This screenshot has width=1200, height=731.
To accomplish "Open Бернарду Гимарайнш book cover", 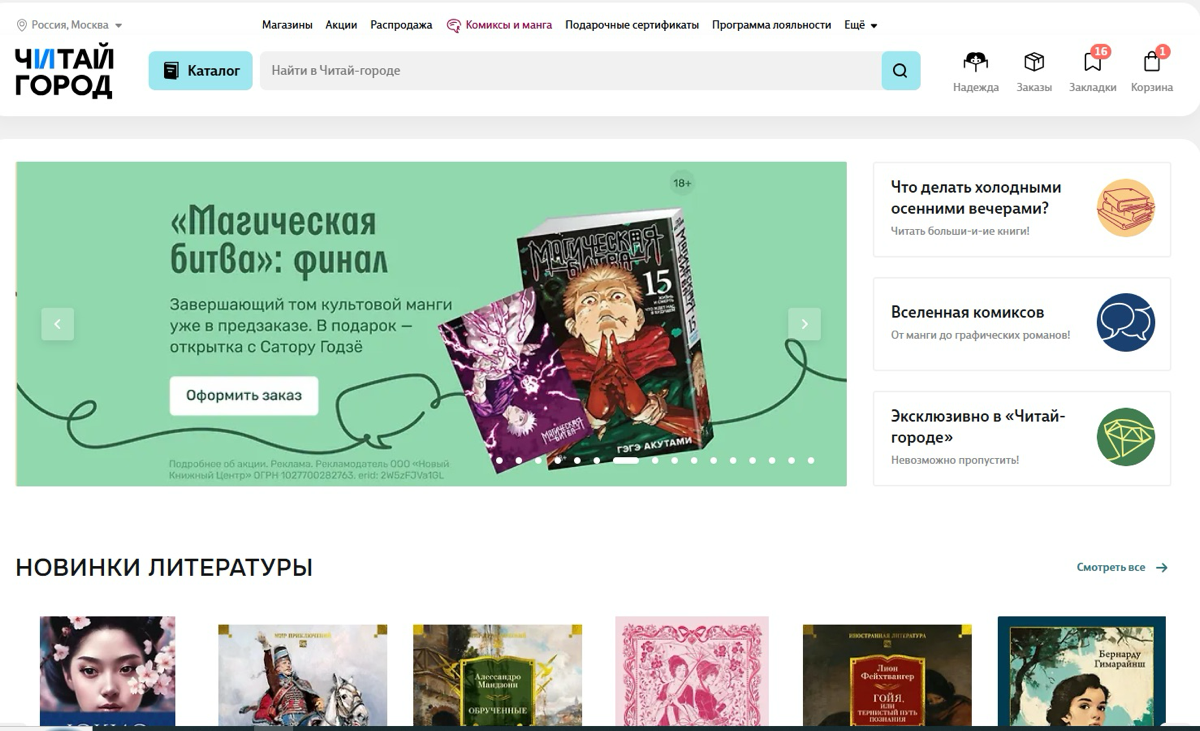I will click(1082, 671).
